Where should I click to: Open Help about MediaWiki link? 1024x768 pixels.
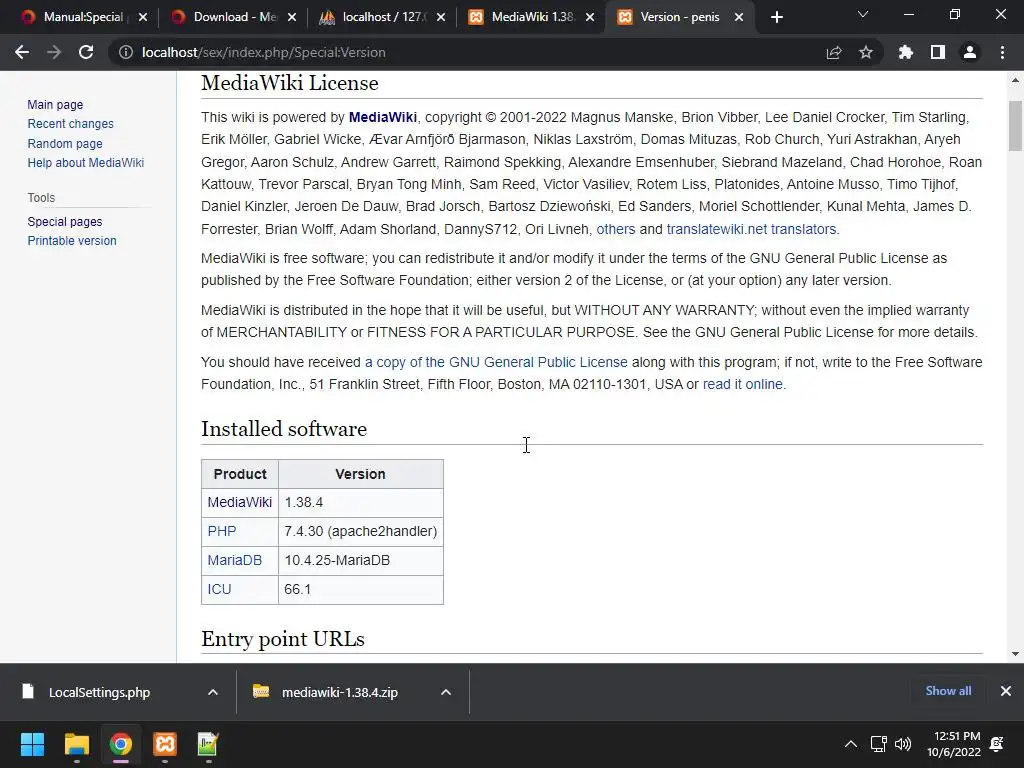(86, 163)
